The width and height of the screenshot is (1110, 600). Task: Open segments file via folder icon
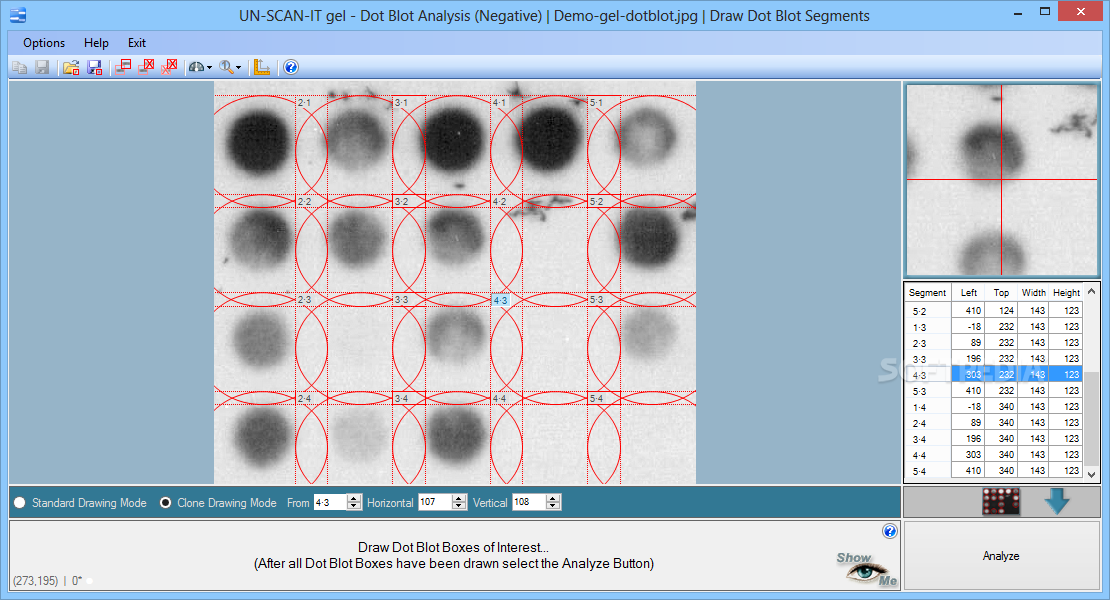71,67
